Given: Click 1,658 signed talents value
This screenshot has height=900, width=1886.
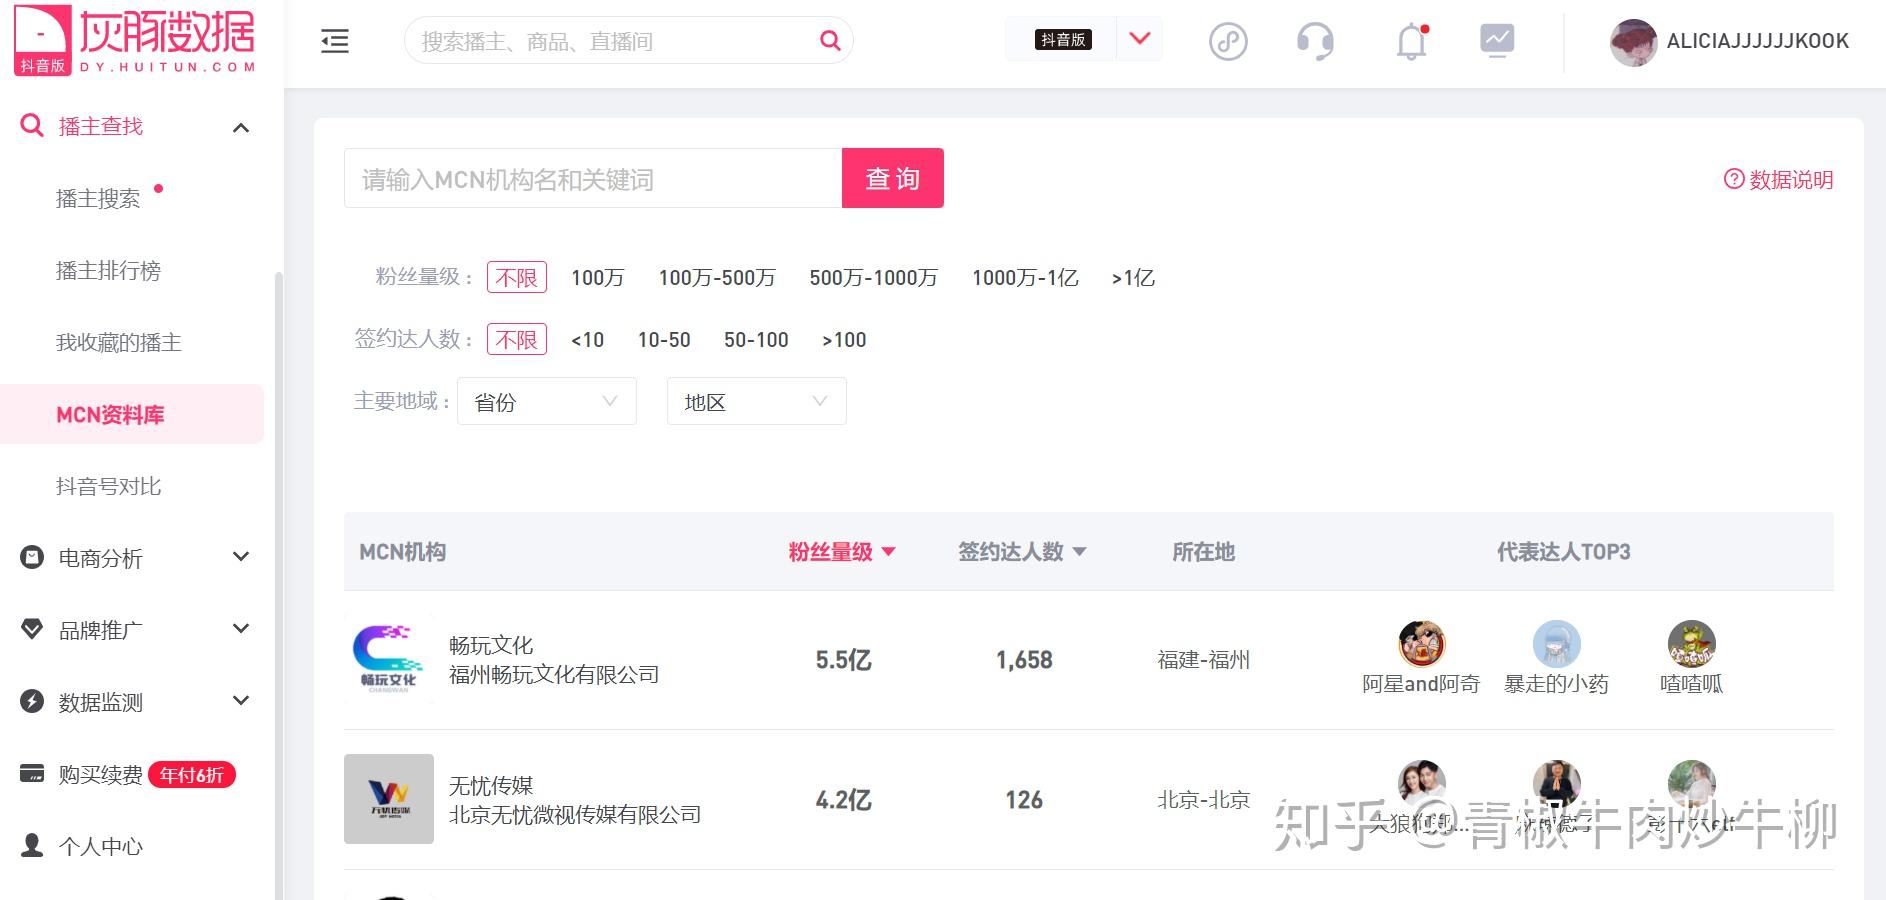Looking at the screenshot, I should [x=1024, y=660].
